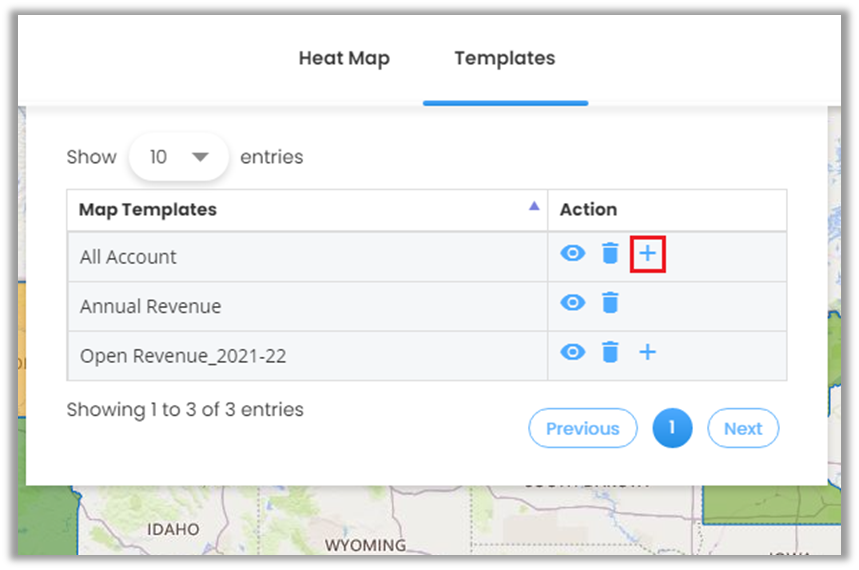
Task: Click the Action column header
Action: click(x=588, y=209)
